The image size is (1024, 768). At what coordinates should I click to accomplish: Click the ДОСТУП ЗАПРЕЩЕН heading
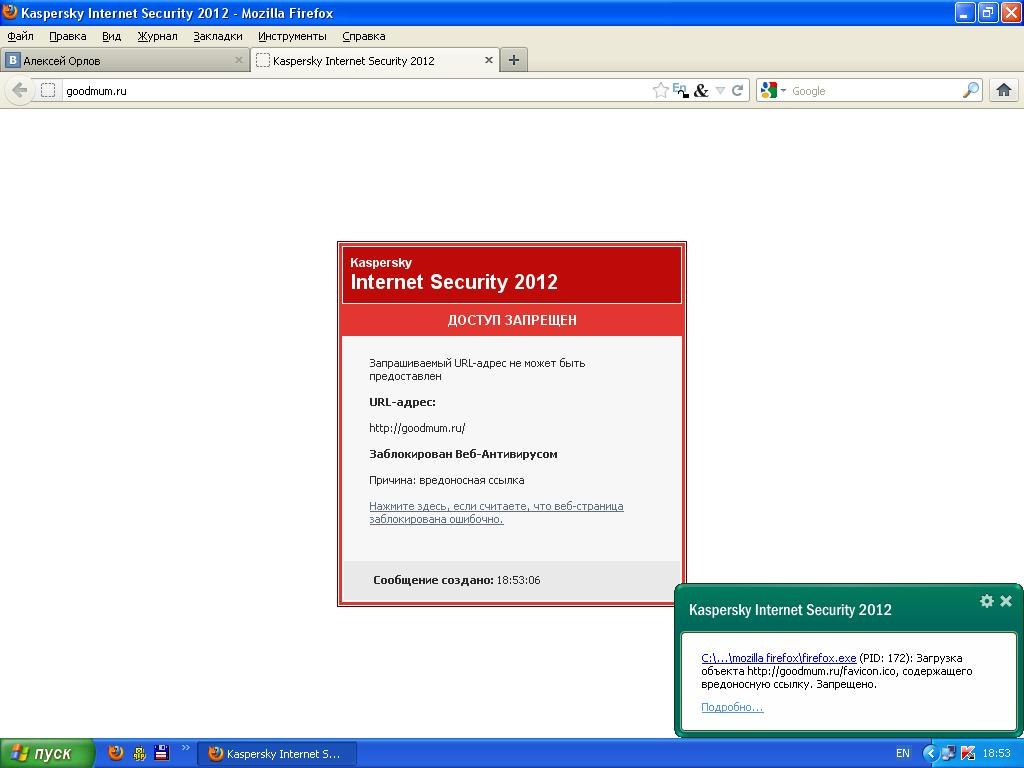pyautogui.click(x=512, y=320)
